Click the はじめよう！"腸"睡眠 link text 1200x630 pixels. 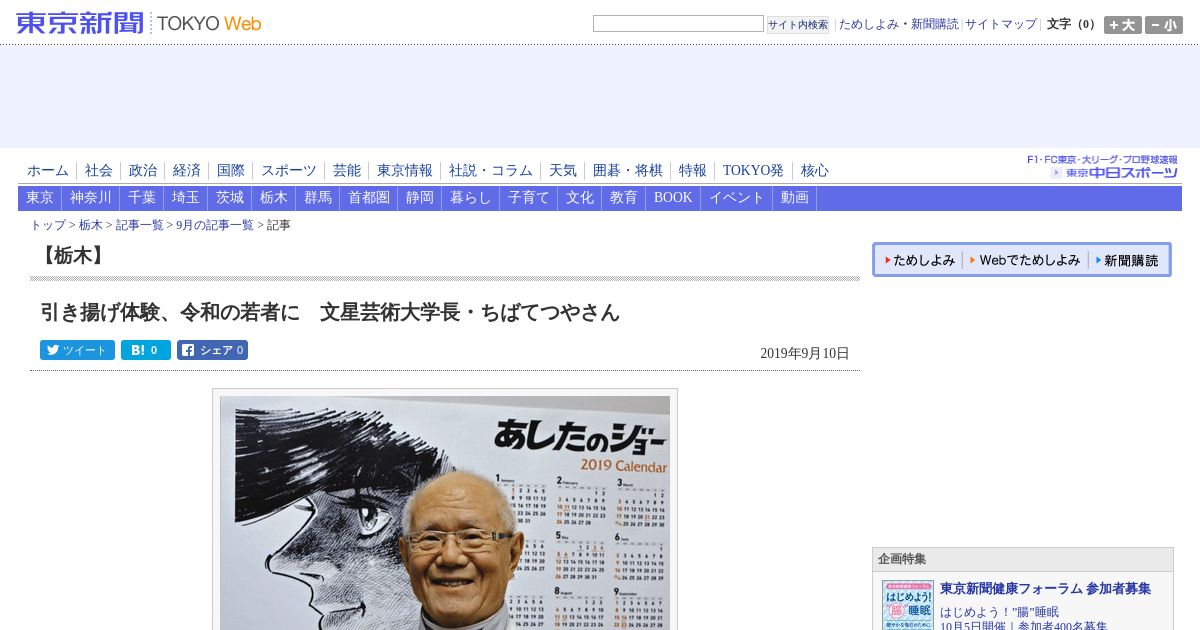tap(999, 612)
